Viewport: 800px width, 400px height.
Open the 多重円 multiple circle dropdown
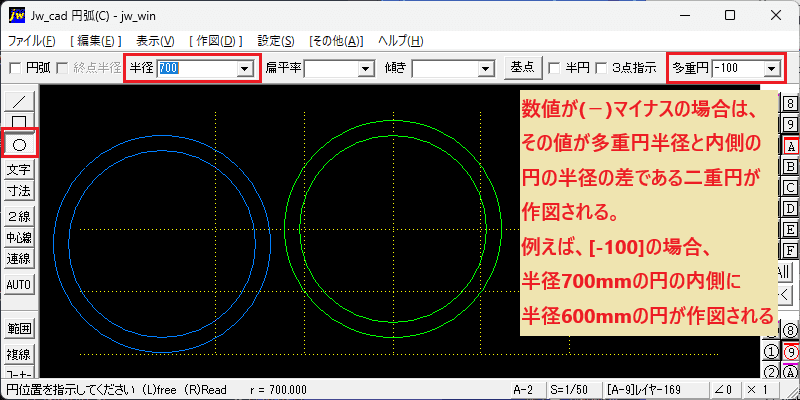click(x=771, y=68)
